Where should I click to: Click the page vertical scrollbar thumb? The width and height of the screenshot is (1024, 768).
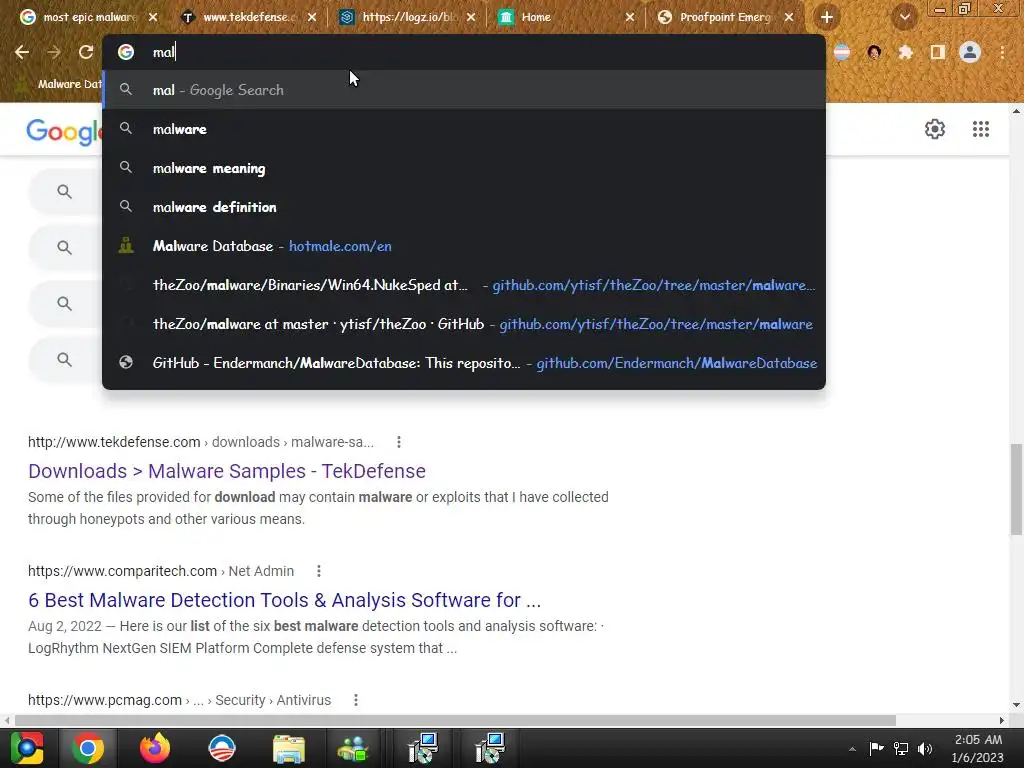click(x=1016, y=488)
